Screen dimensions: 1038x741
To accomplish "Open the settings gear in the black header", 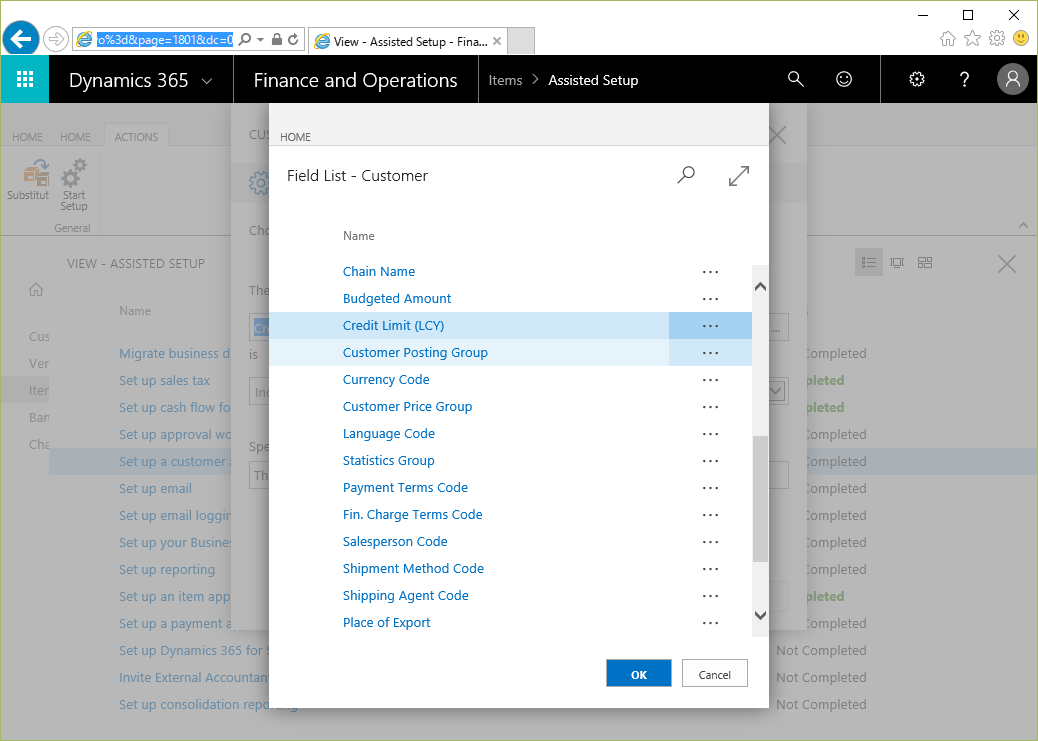I will pyautogui.click(x=916, y=79).
